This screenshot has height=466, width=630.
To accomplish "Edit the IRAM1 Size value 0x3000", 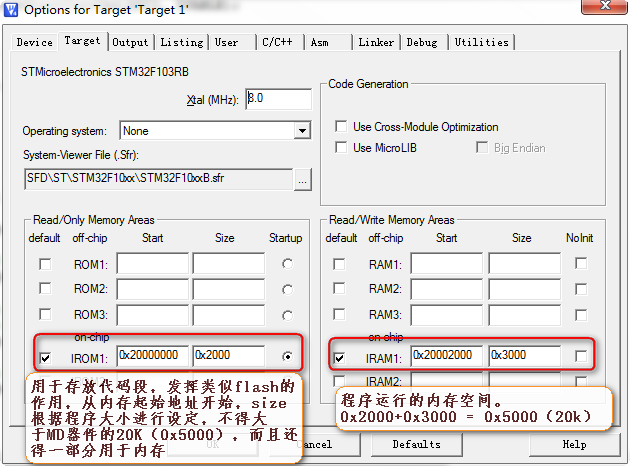I will click(525, 356).
